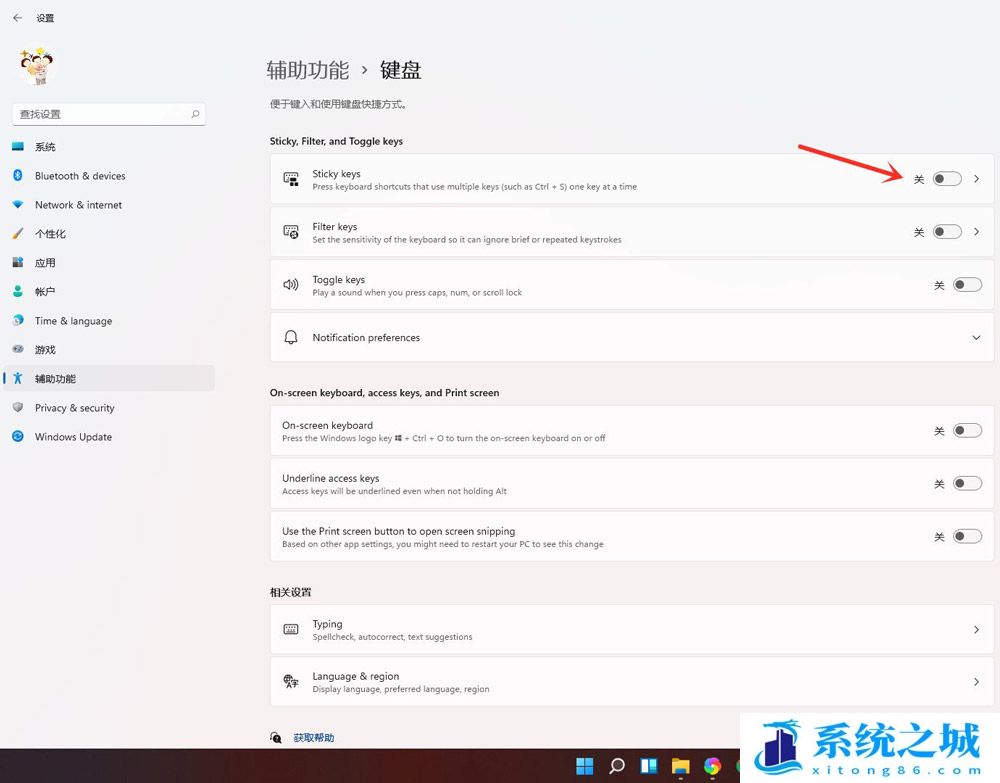This screenshot has height=783, width=1000.
Task: Enable the On-screen keyboard toggle
Action: [966, 431]
